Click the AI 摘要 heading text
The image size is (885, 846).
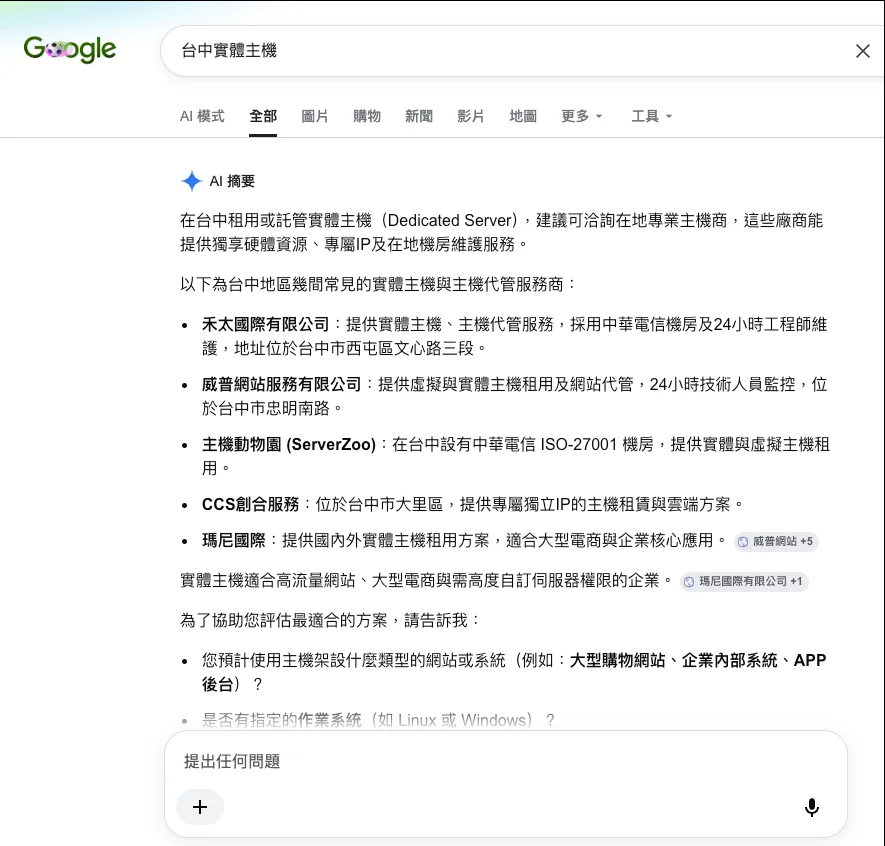coord(232,181)
